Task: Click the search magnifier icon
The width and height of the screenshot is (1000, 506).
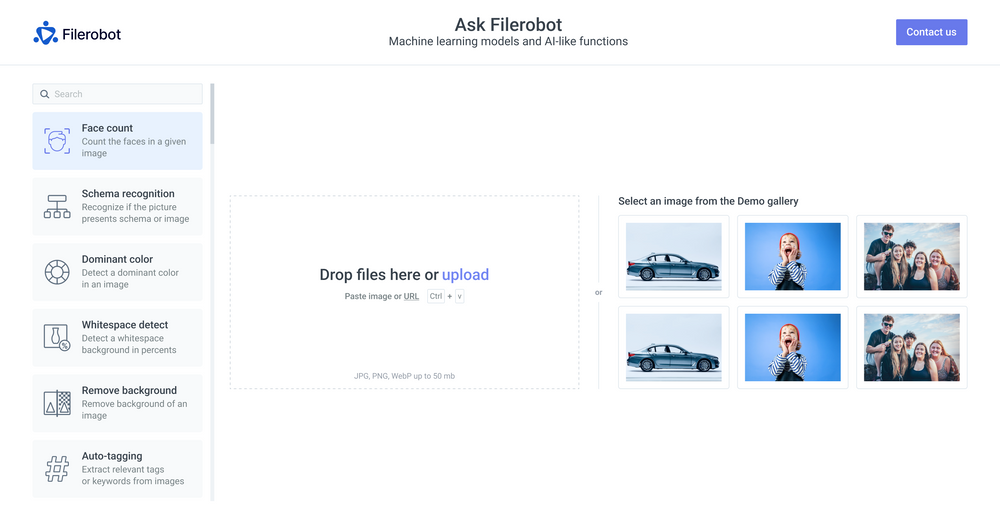Action: [44, 94]
